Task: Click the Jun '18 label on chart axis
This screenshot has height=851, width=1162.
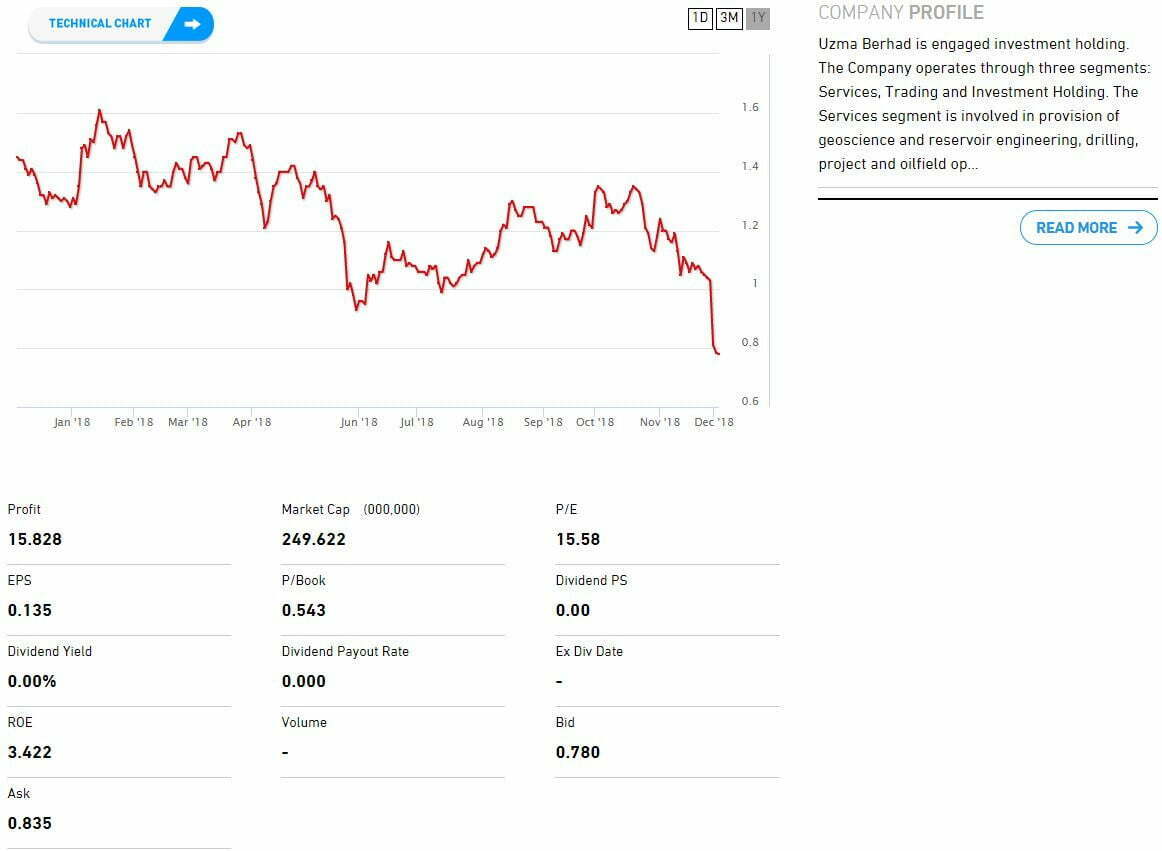Action: 358,422
